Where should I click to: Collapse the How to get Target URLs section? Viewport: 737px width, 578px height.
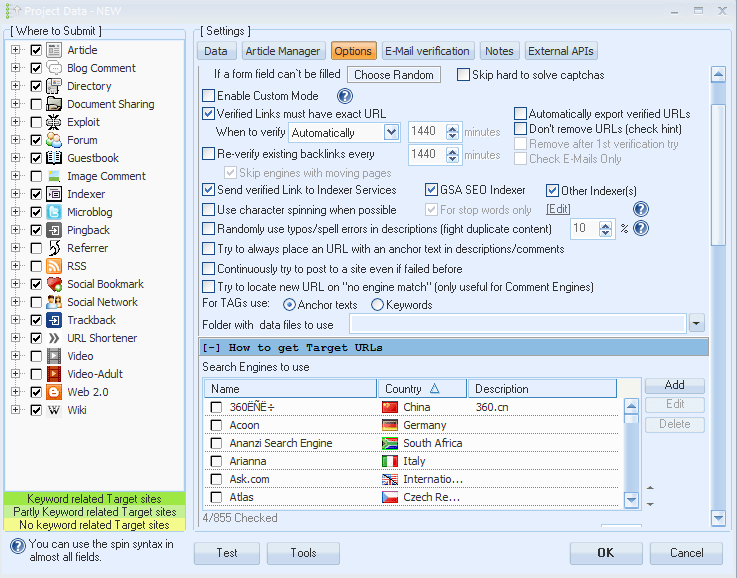211,348
